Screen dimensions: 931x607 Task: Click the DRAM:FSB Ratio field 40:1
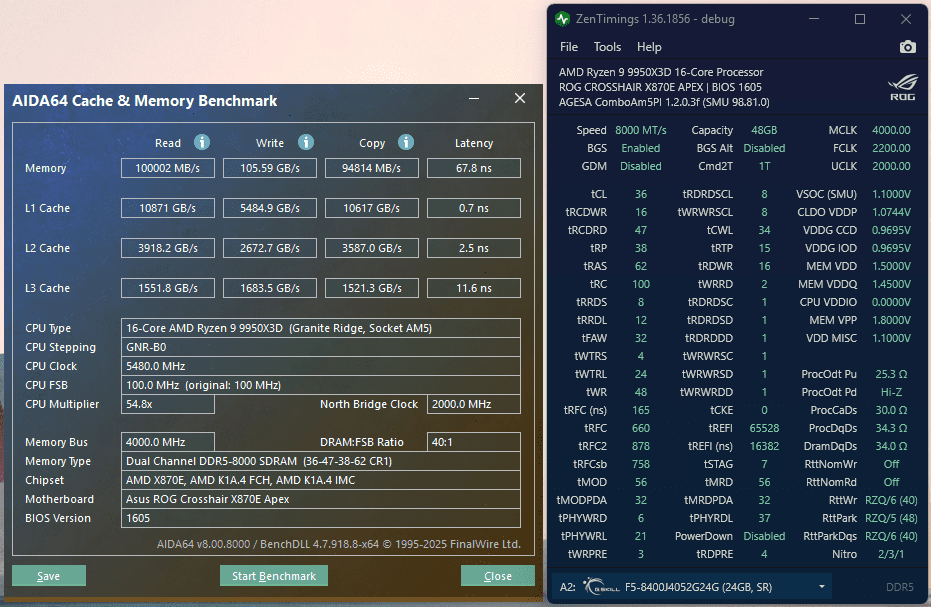474,442
